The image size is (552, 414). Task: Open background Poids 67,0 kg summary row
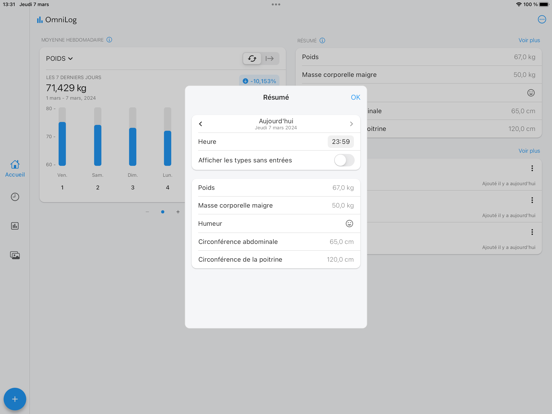(x=419, y=57)
